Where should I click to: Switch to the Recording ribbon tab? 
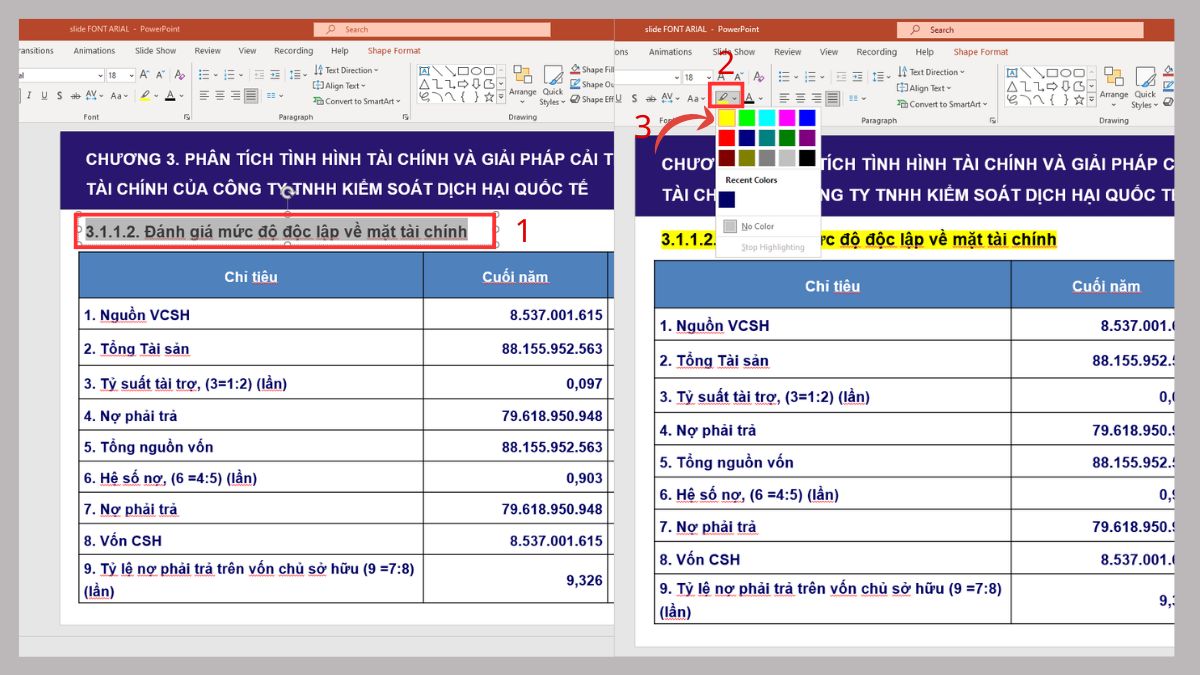click(x=293, y=50)
